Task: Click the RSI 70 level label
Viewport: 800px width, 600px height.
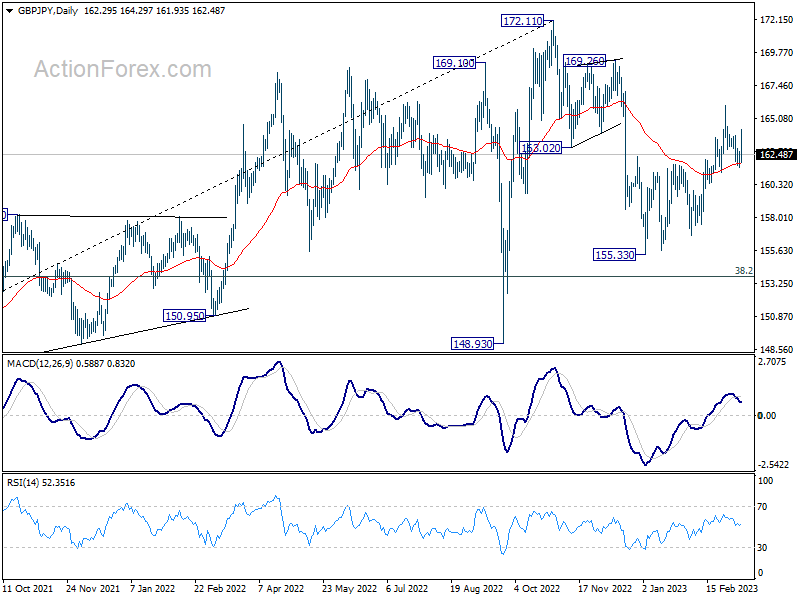Action: tap(762, 507)
